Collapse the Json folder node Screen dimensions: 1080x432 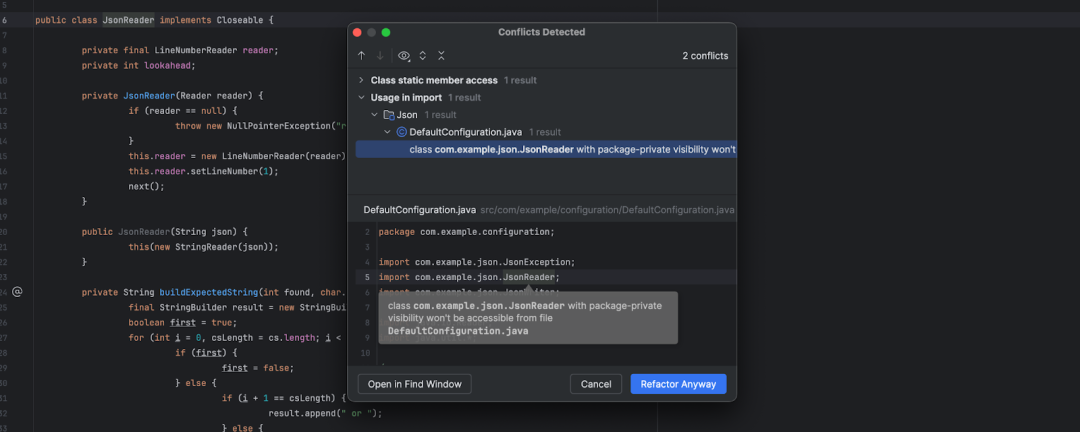click(375, 115)
